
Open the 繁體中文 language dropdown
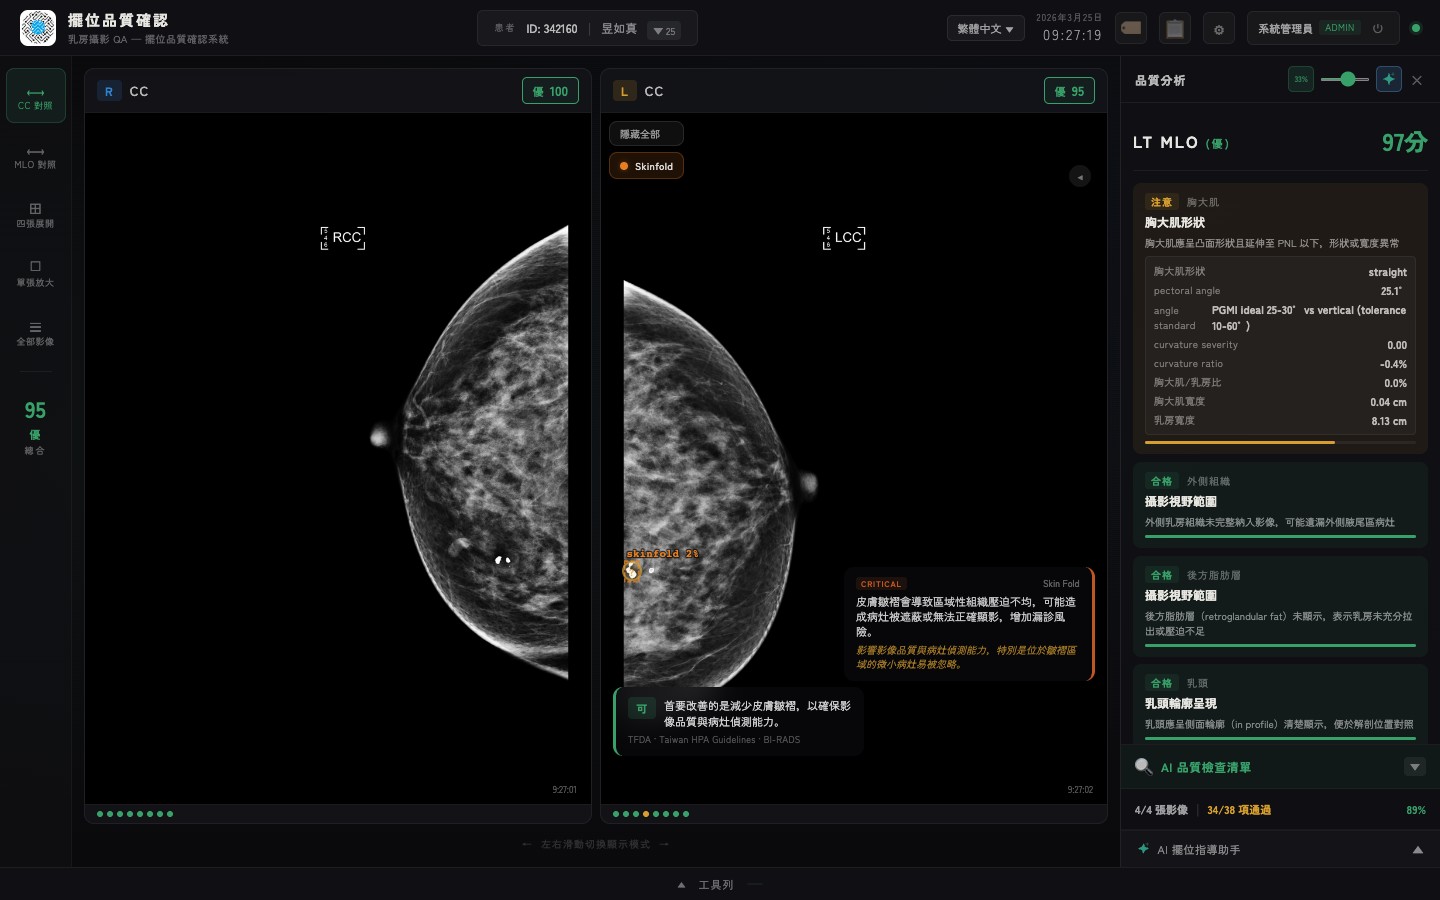click(x=984, y=29)
